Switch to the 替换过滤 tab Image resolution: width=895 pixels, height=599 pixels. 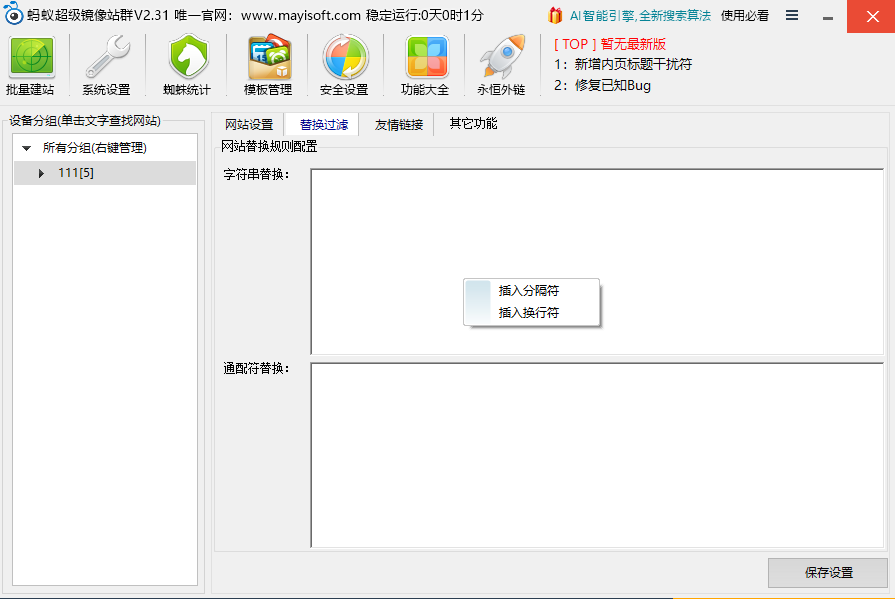coord(323,124)
